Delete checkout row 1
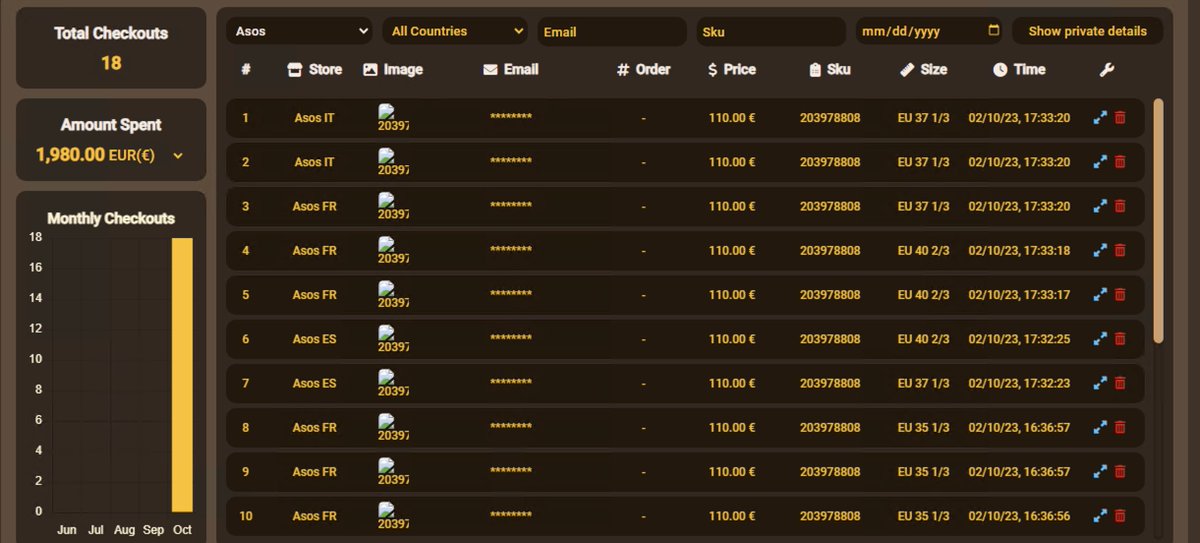 1120,118
